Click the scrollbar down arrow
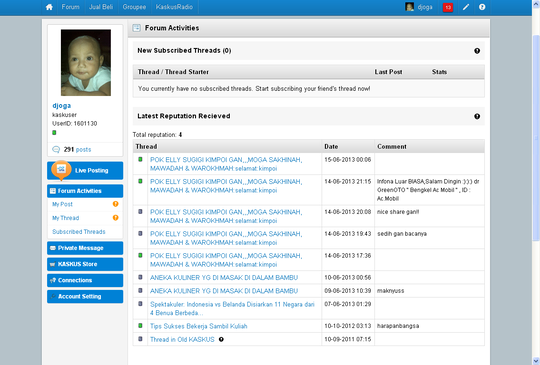Image resolution: width=540 pixels, height=365 pixels. 536,361
